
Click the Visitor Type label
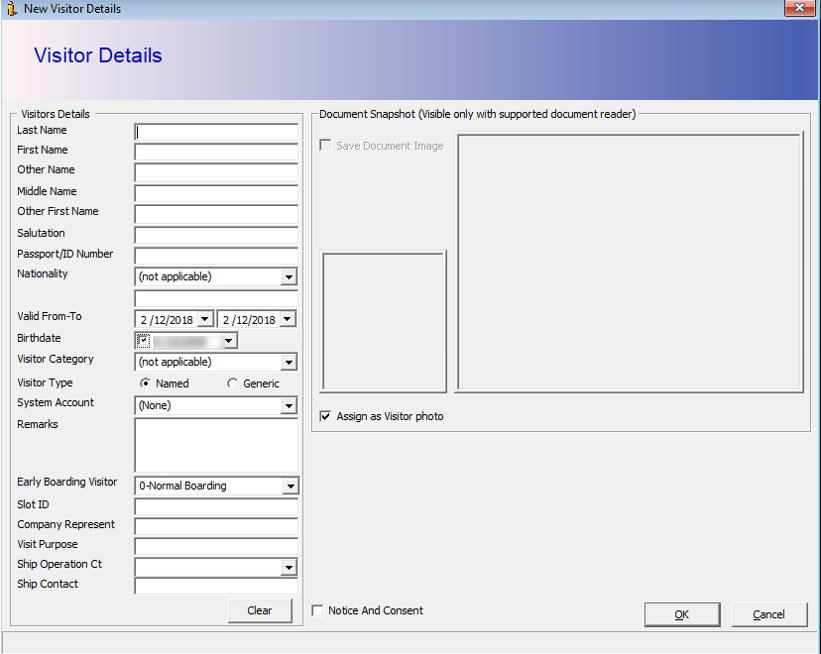[45, 383]
